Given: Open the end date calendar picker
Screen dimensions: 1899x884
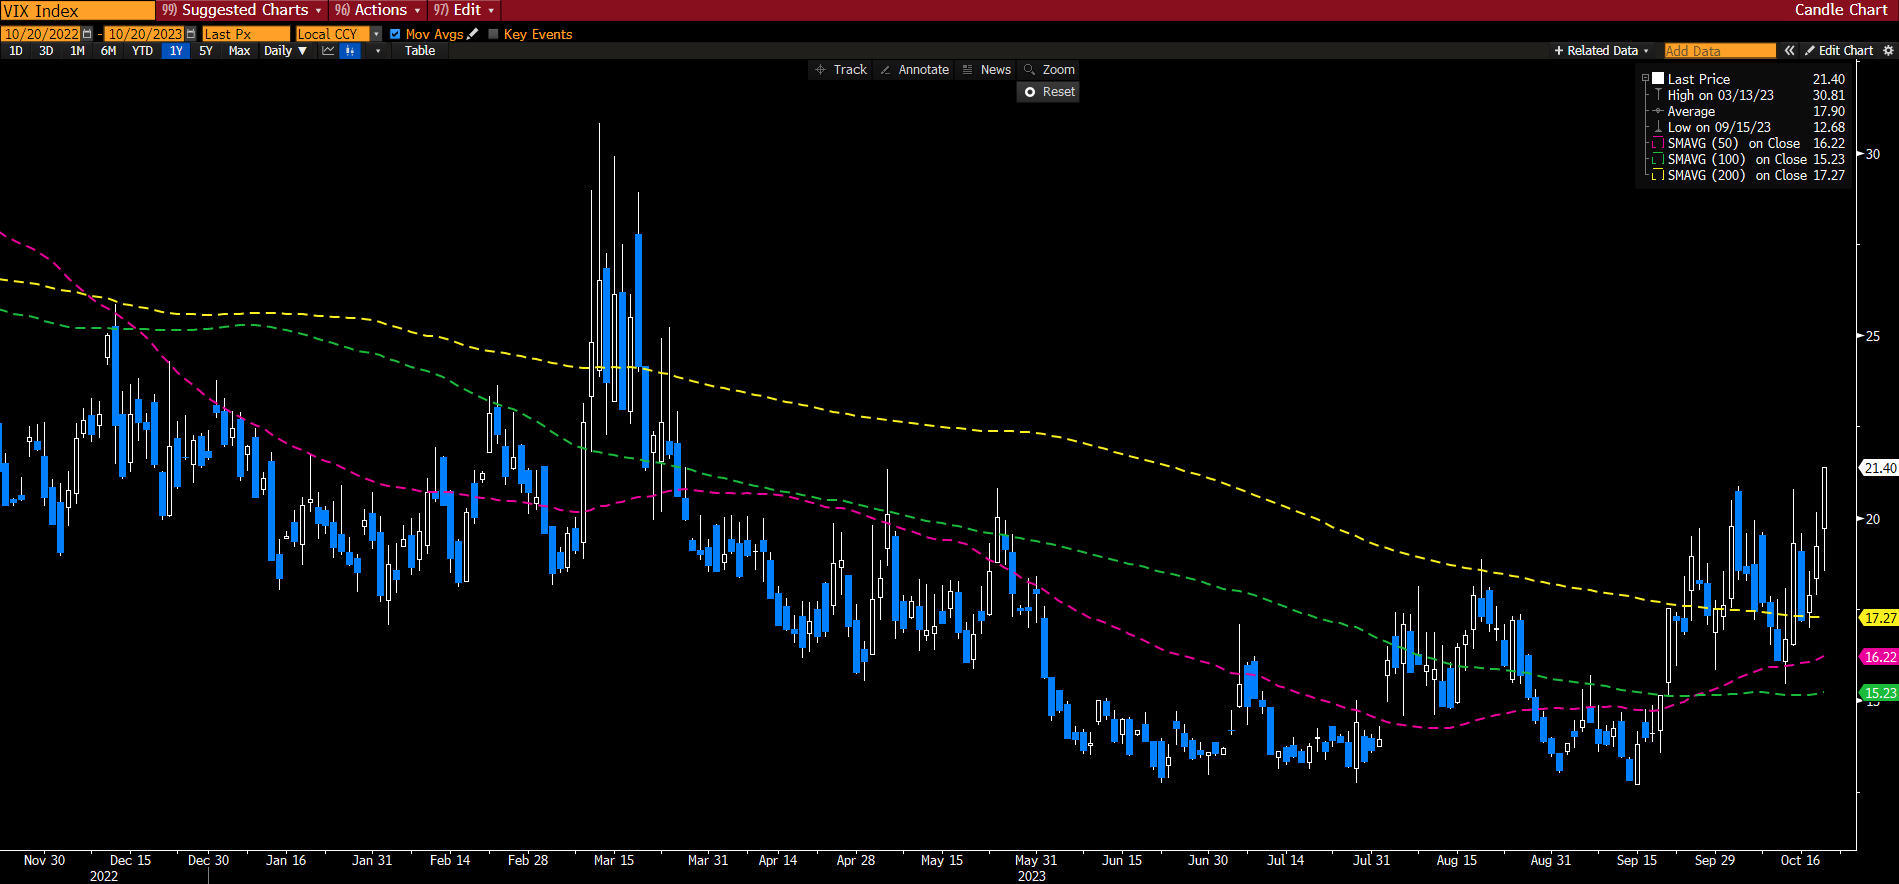Looking at the screenshot, I should pyautogui.click(x=191, y=34).
